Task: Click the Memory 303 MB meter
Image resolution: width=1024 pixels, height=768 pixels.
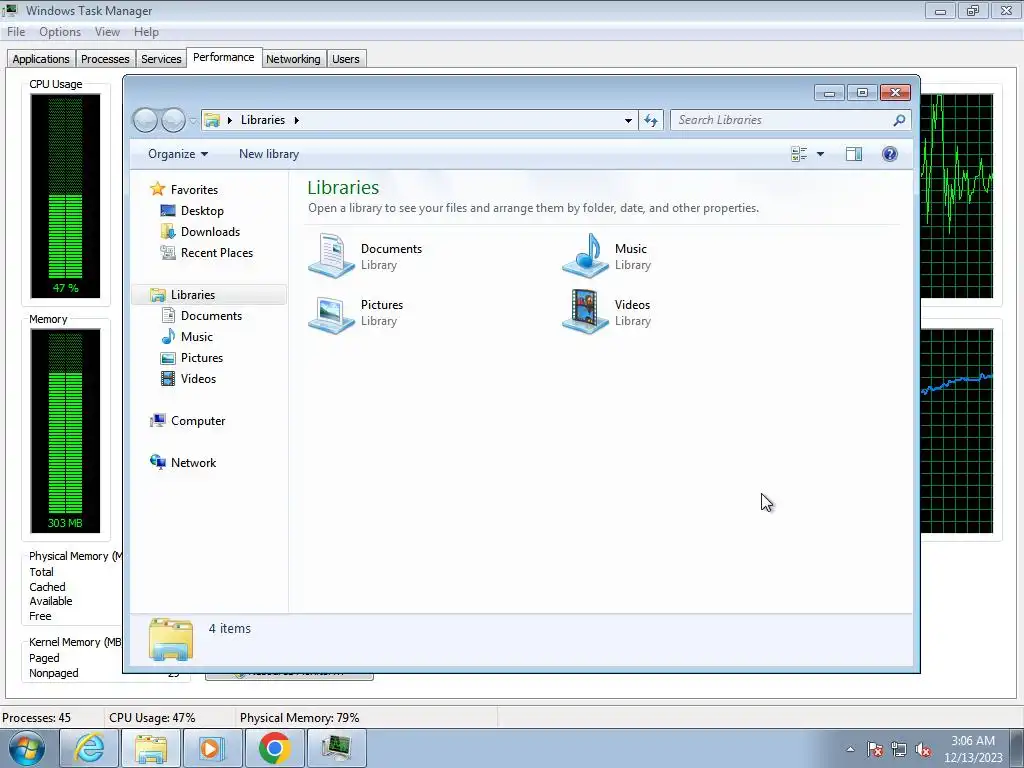Action: click(65, 431)
